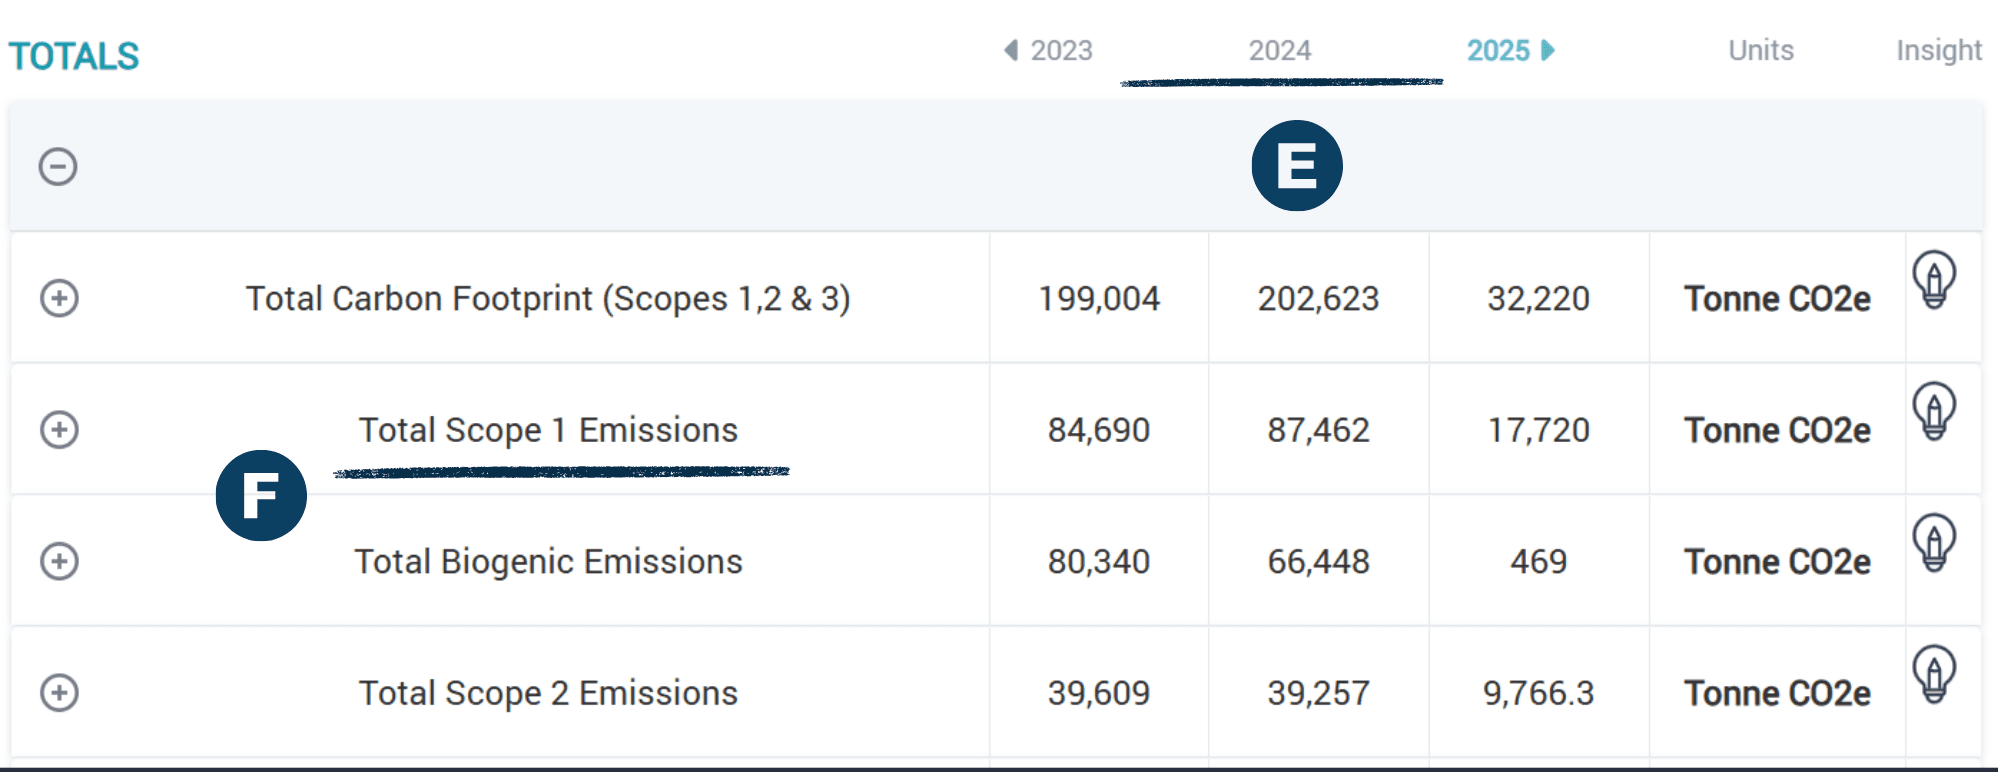Expand Total Carbon Footprint (Scopes 1,2 & 3) row
The width and height of the screenshot is (1998, 773).
tap(59, 298)
